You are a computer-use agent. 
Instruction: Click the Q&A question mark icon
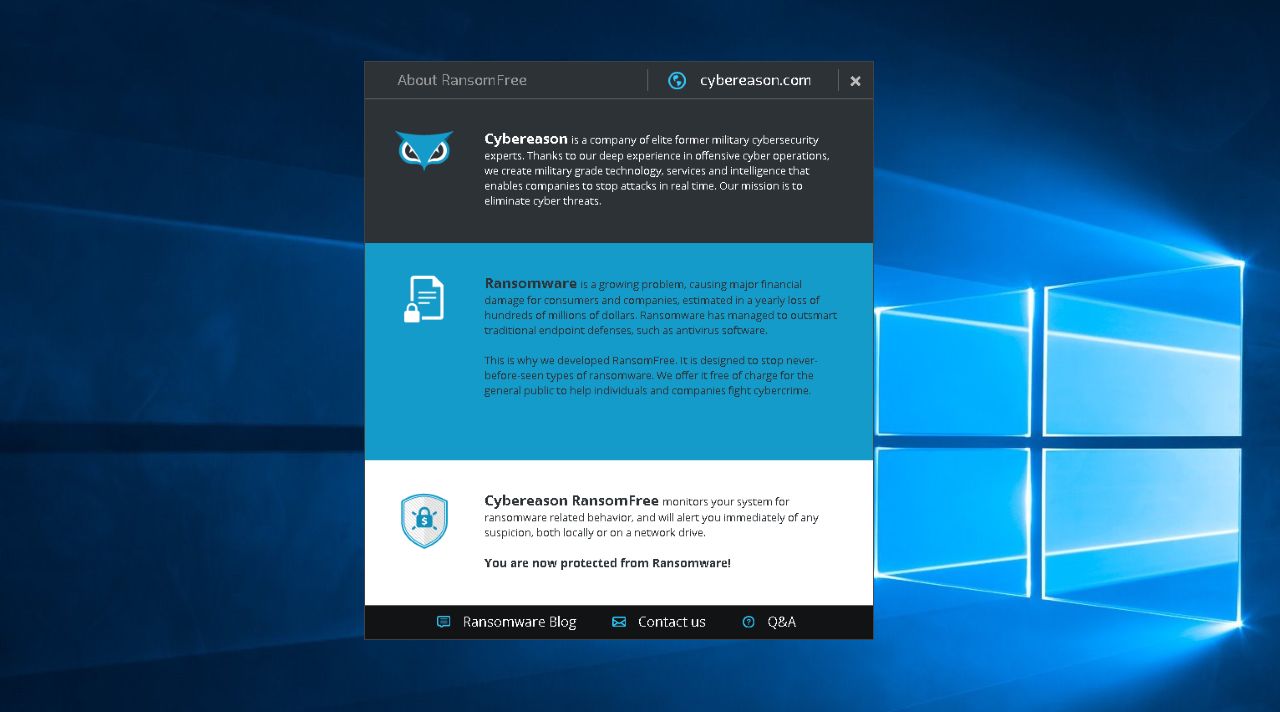[748, 622]
